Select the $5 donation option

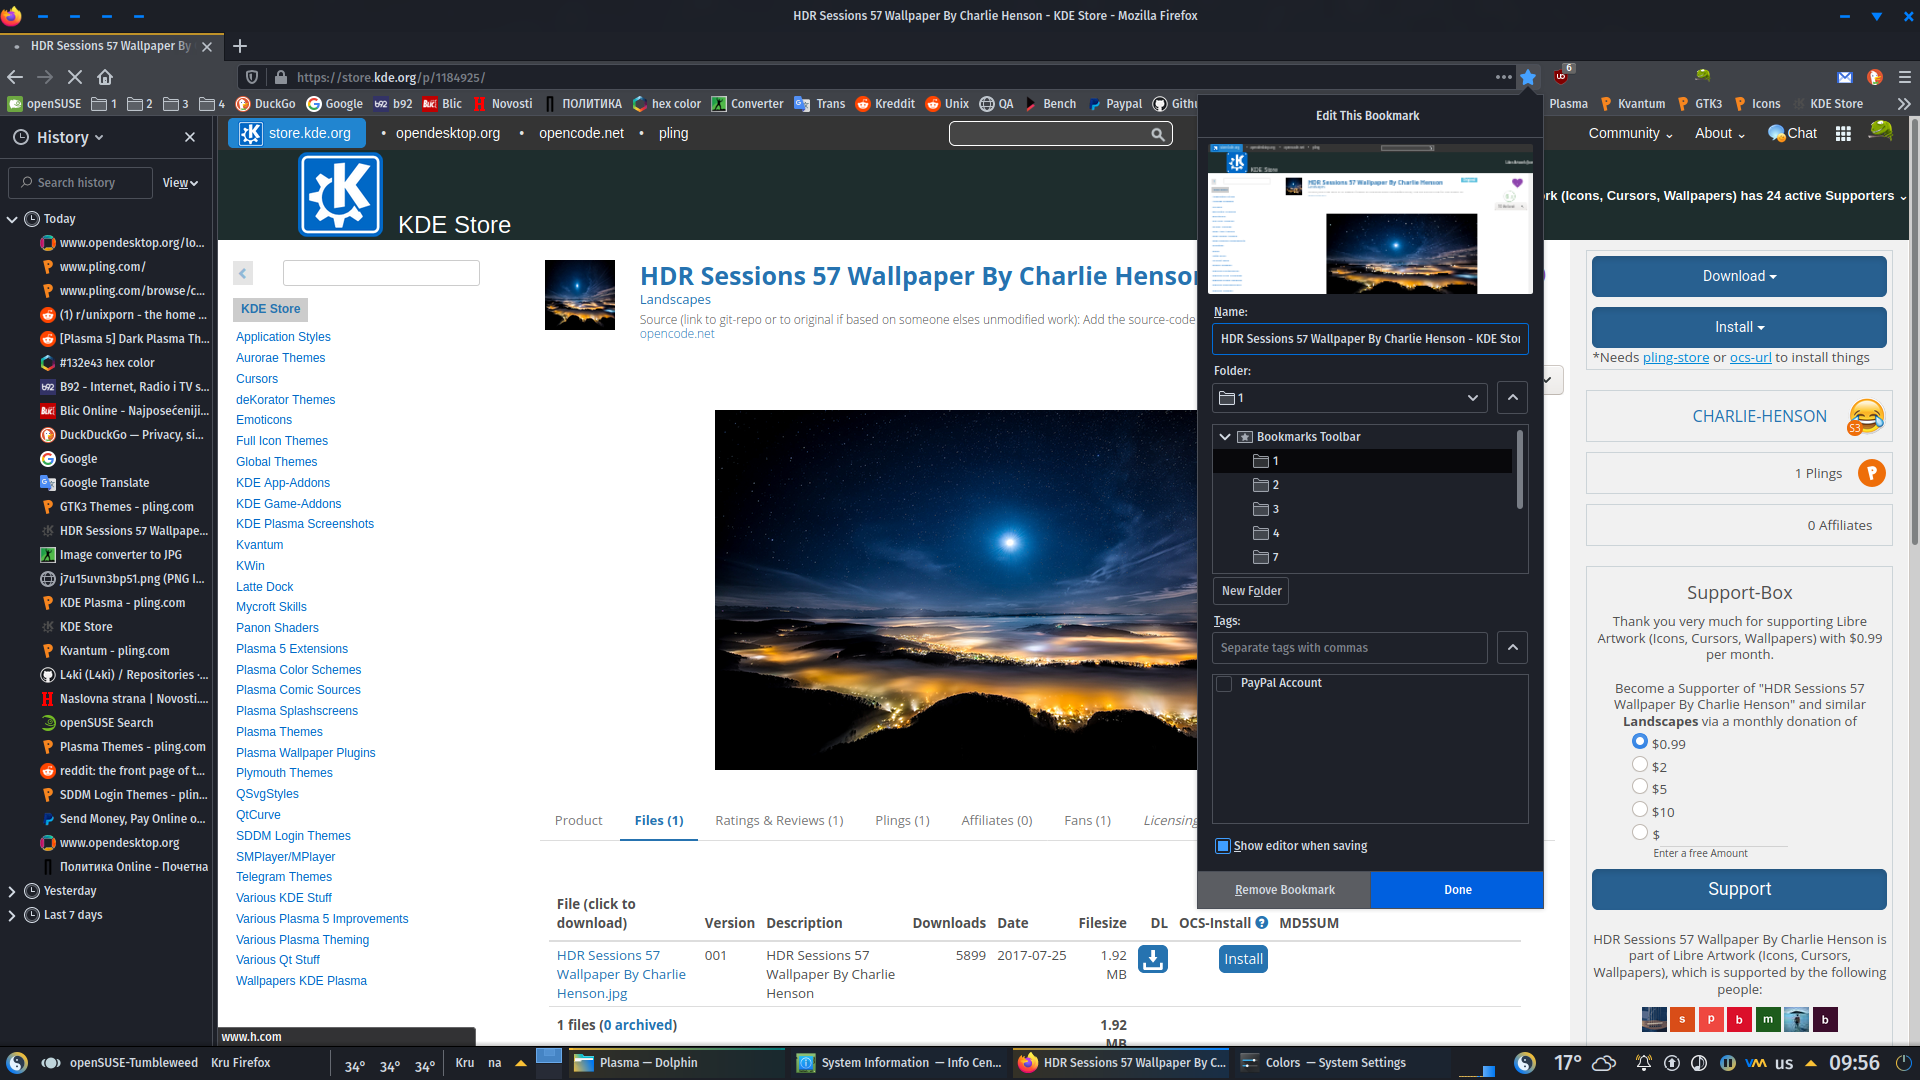[x=1640, y=787]
